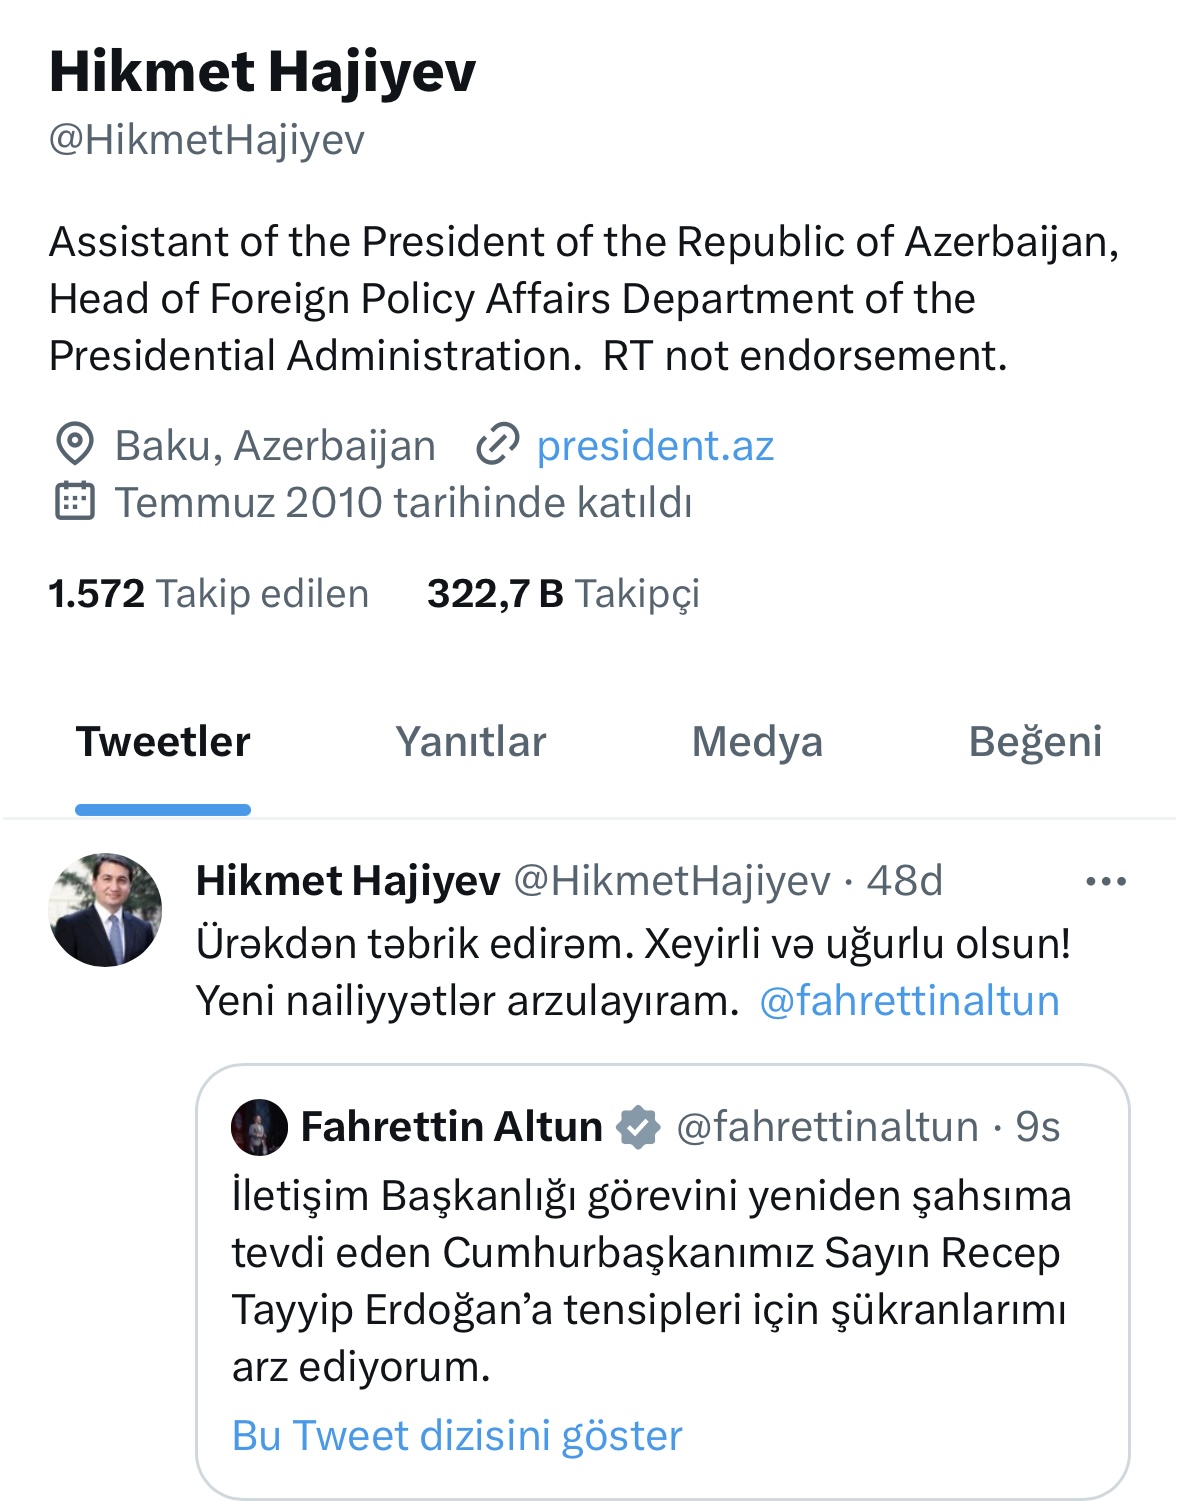Click "Bu Tweet dizisini göster" link
The image size is (1179, 1501).
457,1435
